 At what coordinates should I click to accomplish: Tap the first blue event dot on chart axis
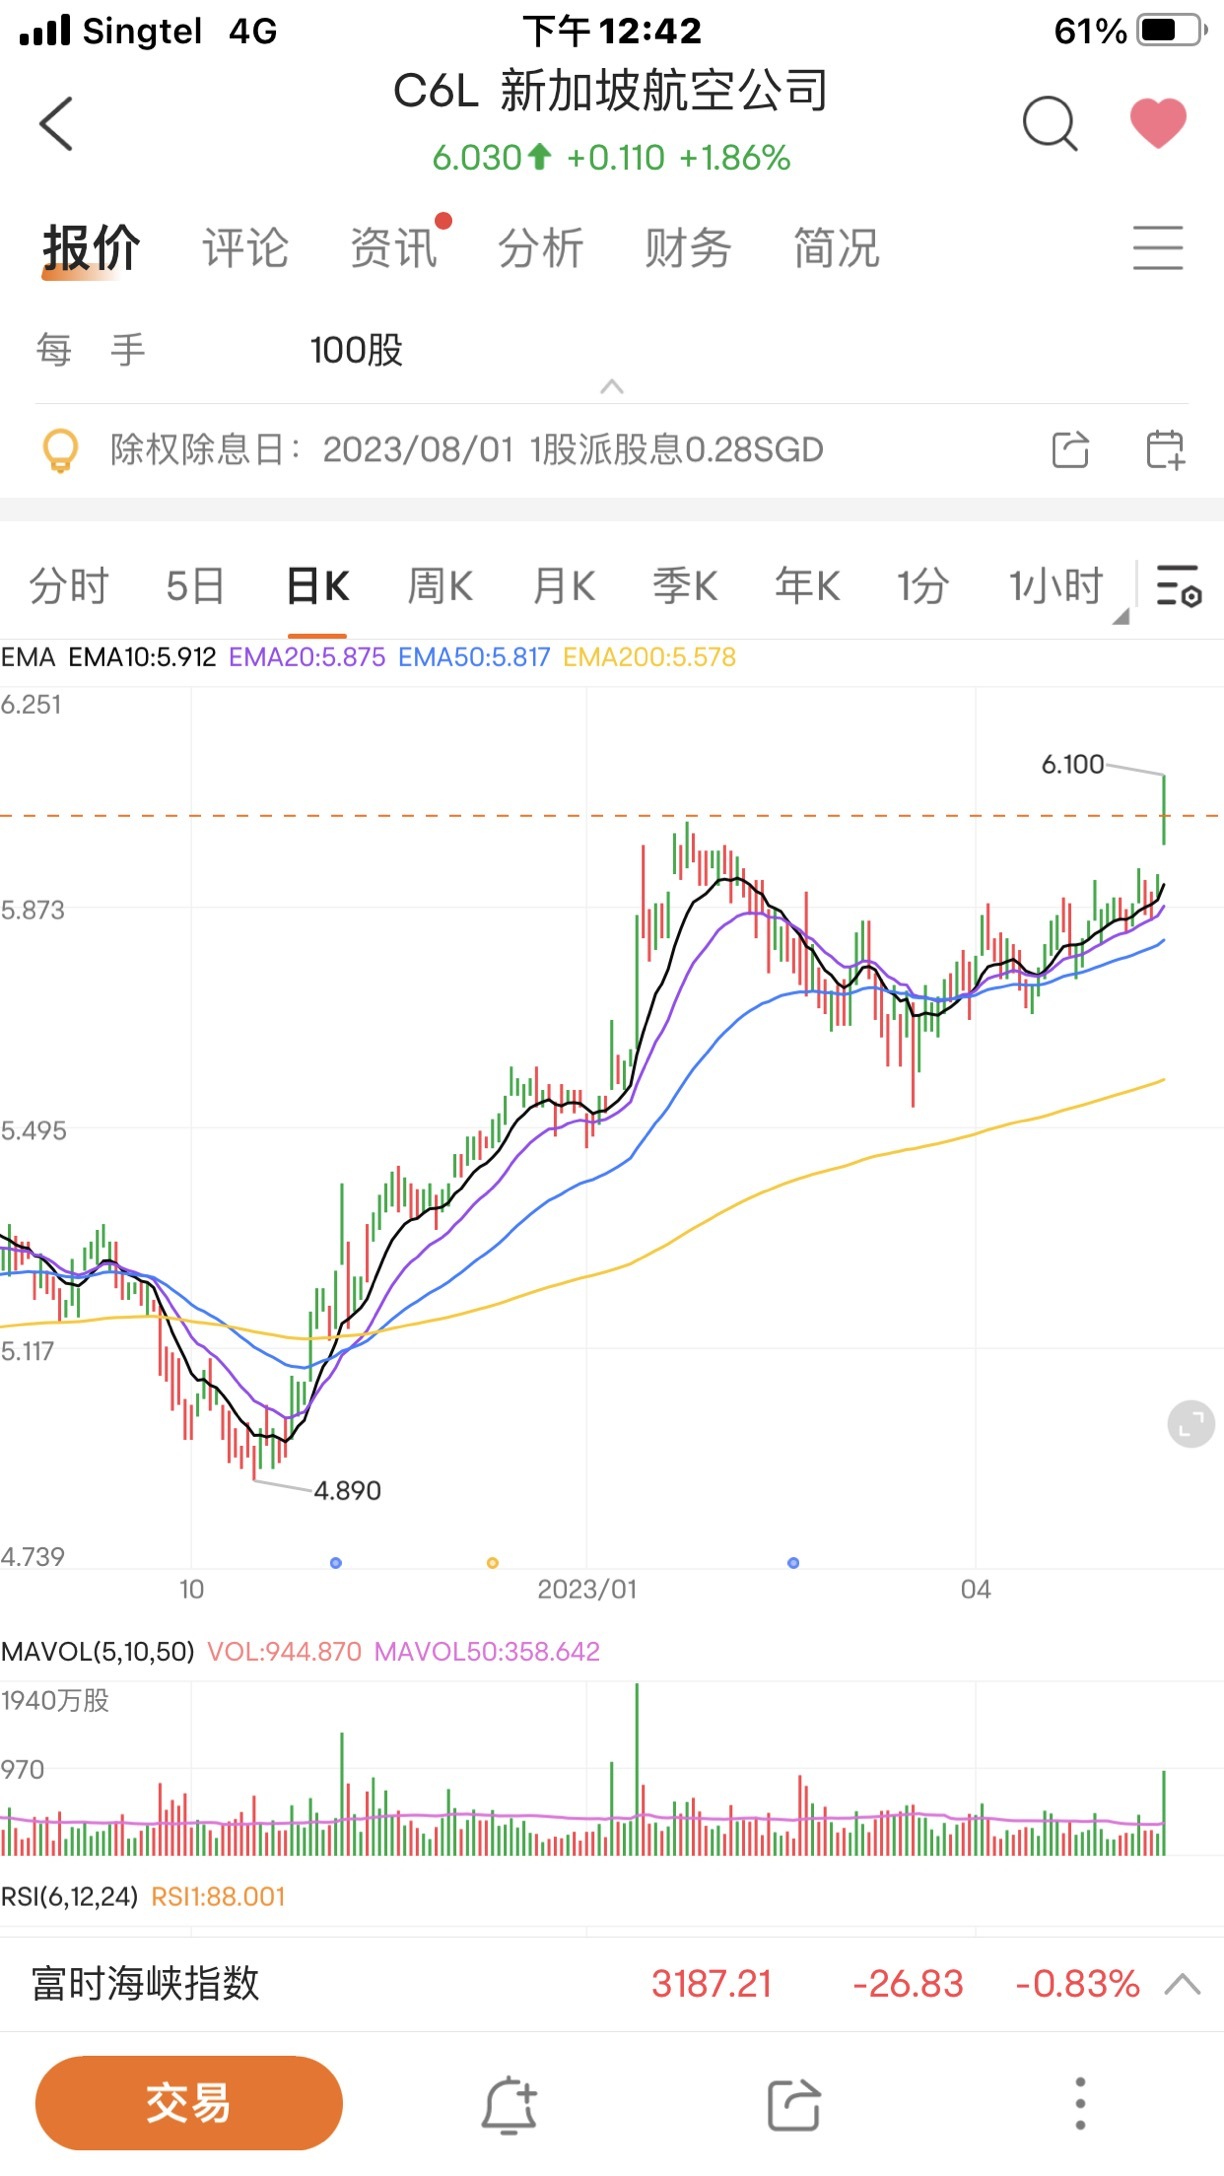click(336, 1562)
